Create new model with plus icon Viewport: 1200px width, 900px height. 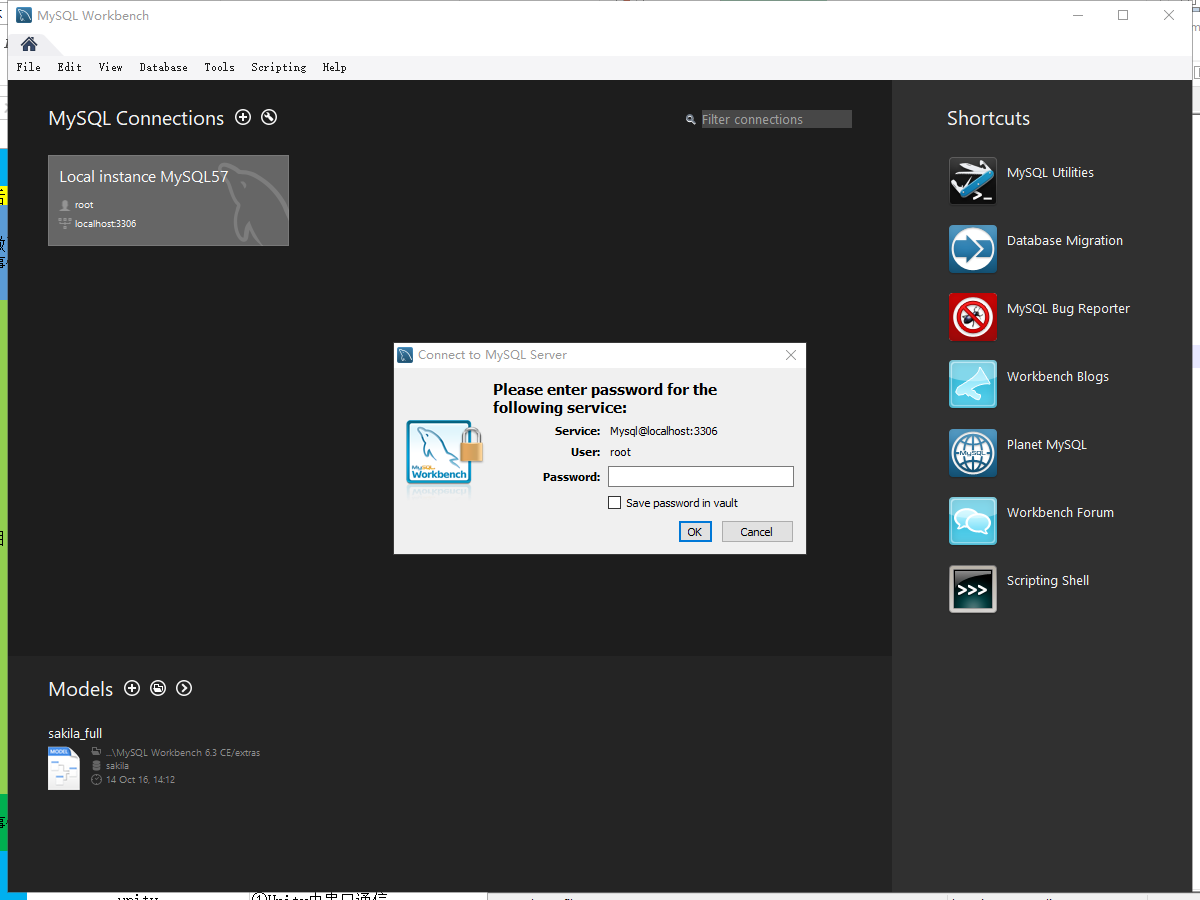132,688
